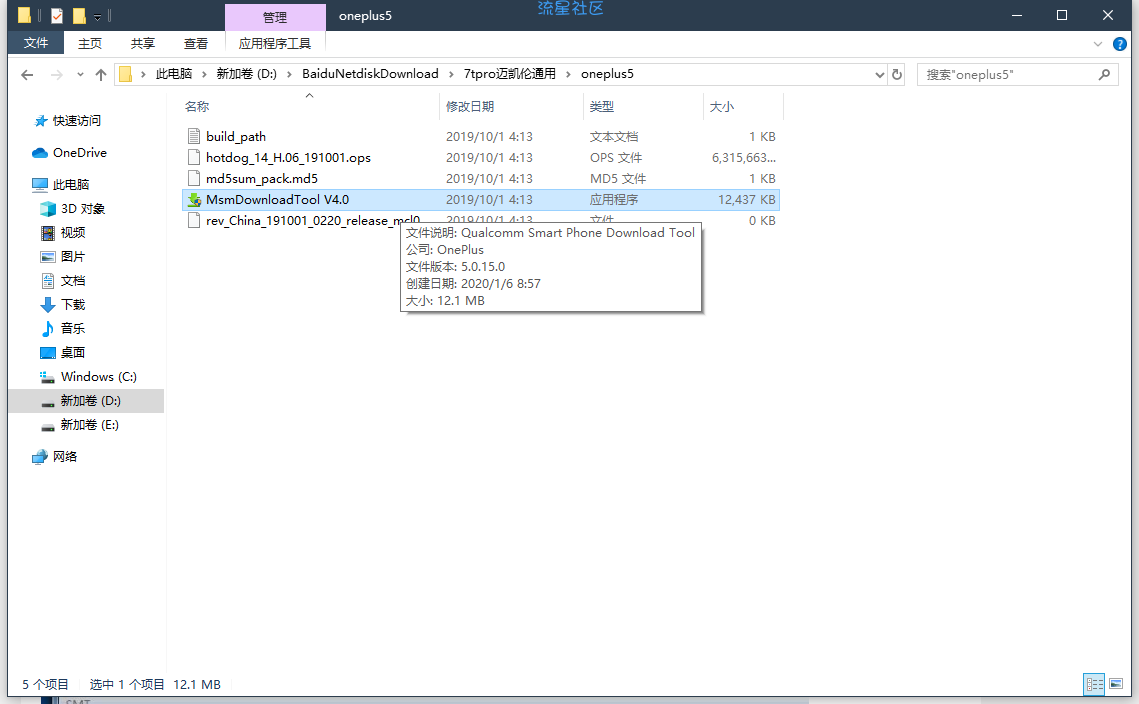
Task: Open 网络 in navigation pane
Action: (65, 456)
